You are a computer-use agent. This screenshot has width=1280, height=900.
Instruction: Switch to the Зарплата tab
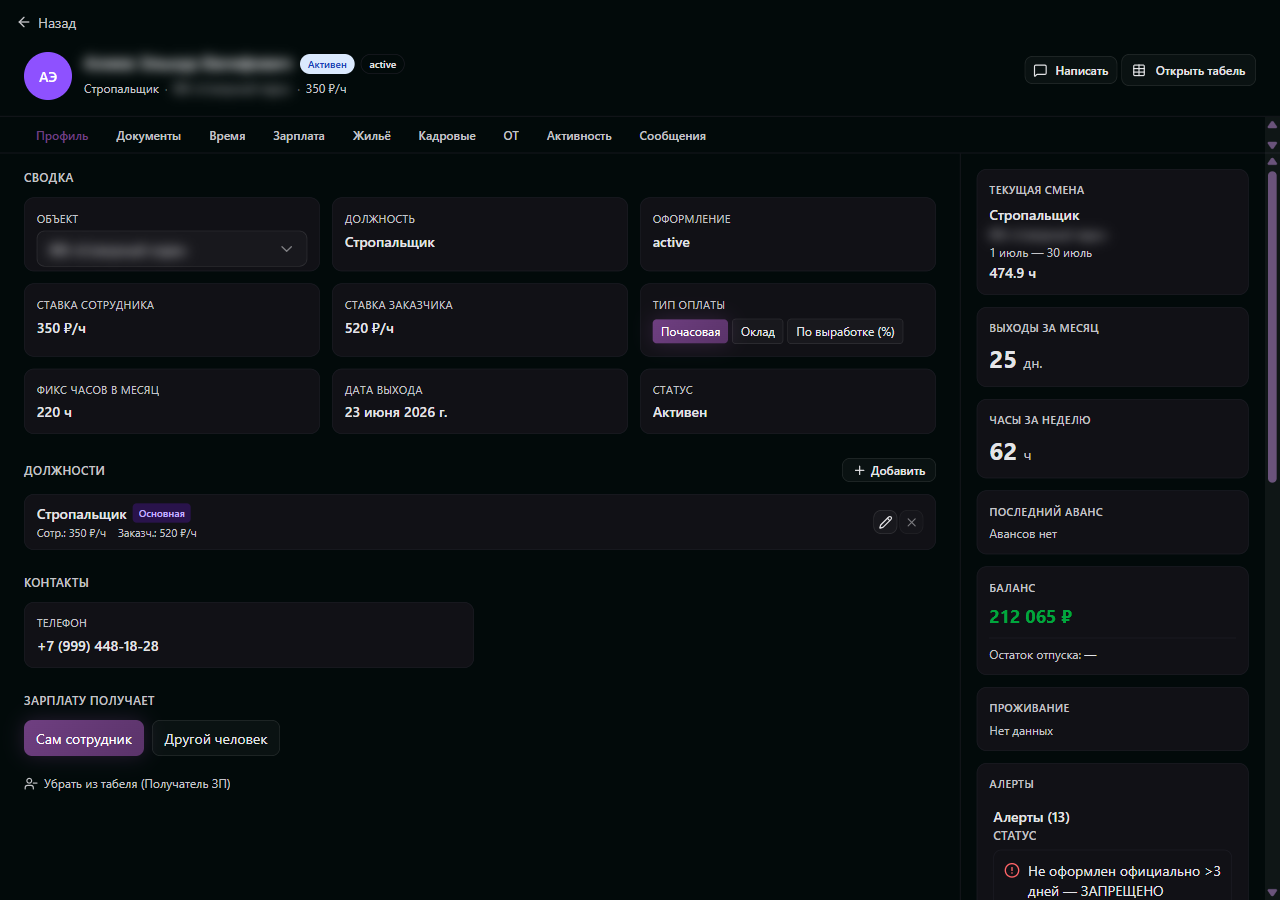click(x=299, y=136)
